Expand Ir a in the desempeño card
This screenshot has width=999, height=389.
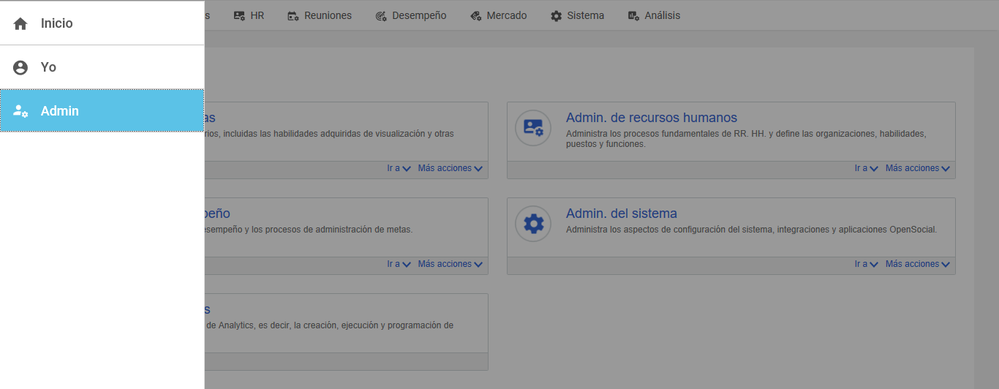point(399,264)
